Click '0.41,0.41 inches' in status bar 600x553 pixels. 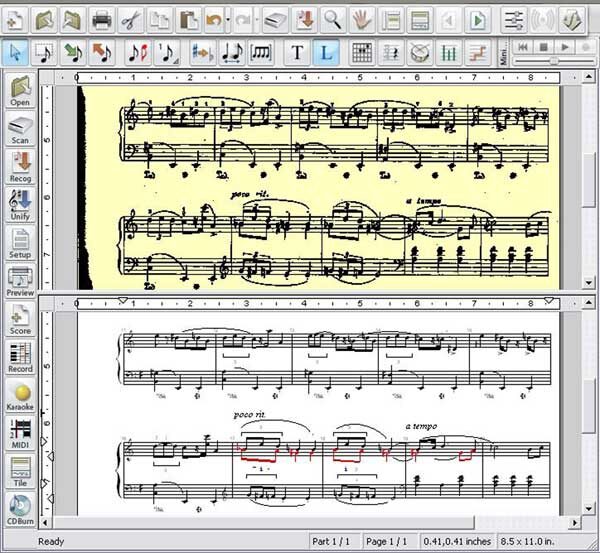(457, 542)
